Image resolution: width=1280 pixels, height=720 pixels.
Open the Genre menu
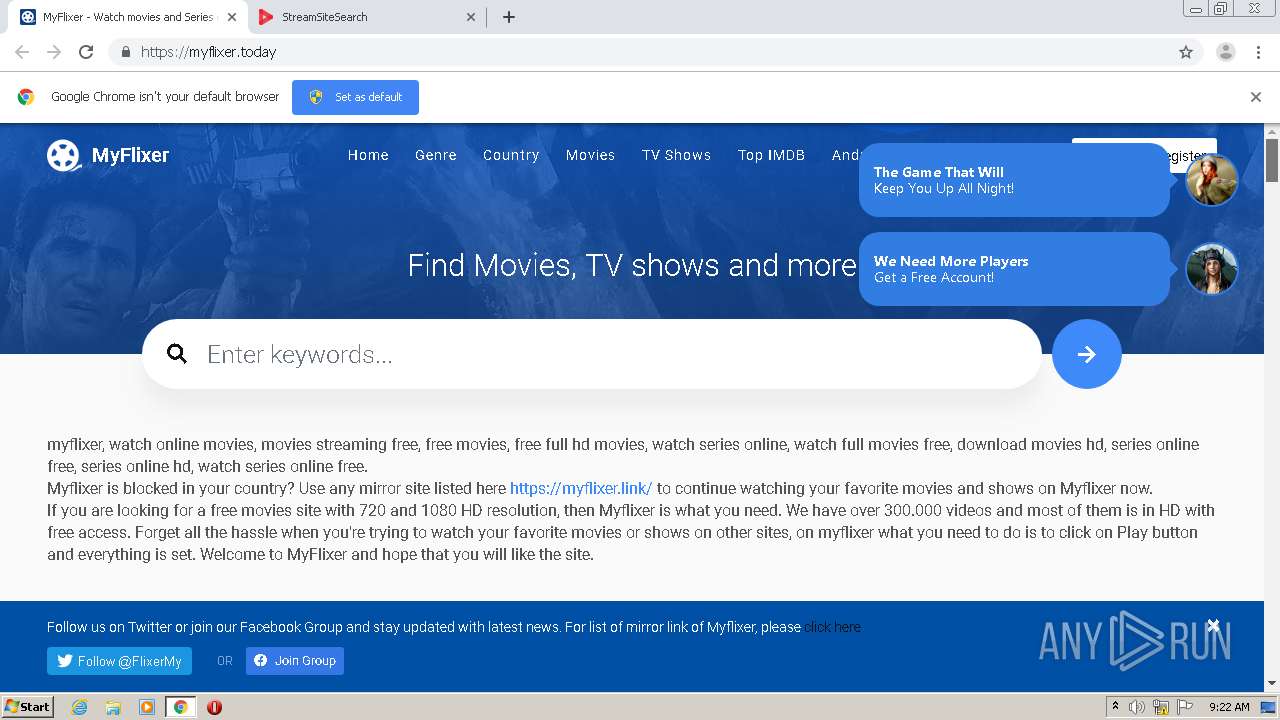click(x=436, y=155)
